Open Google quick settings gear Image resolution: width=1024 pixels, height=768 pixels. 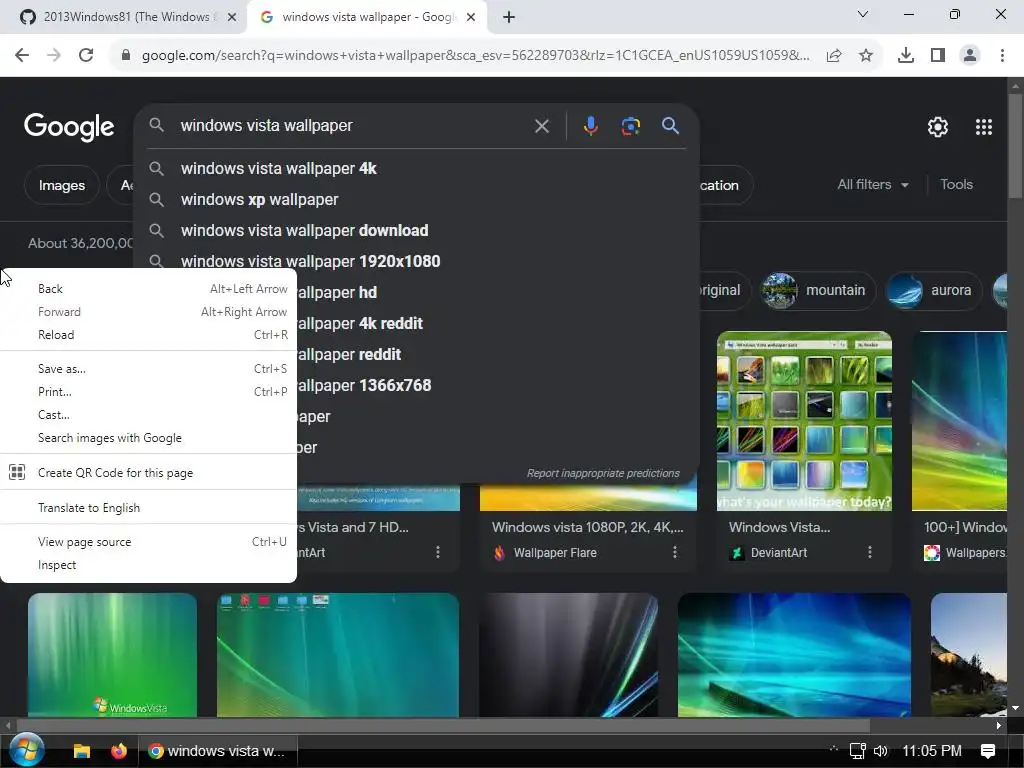938,127
